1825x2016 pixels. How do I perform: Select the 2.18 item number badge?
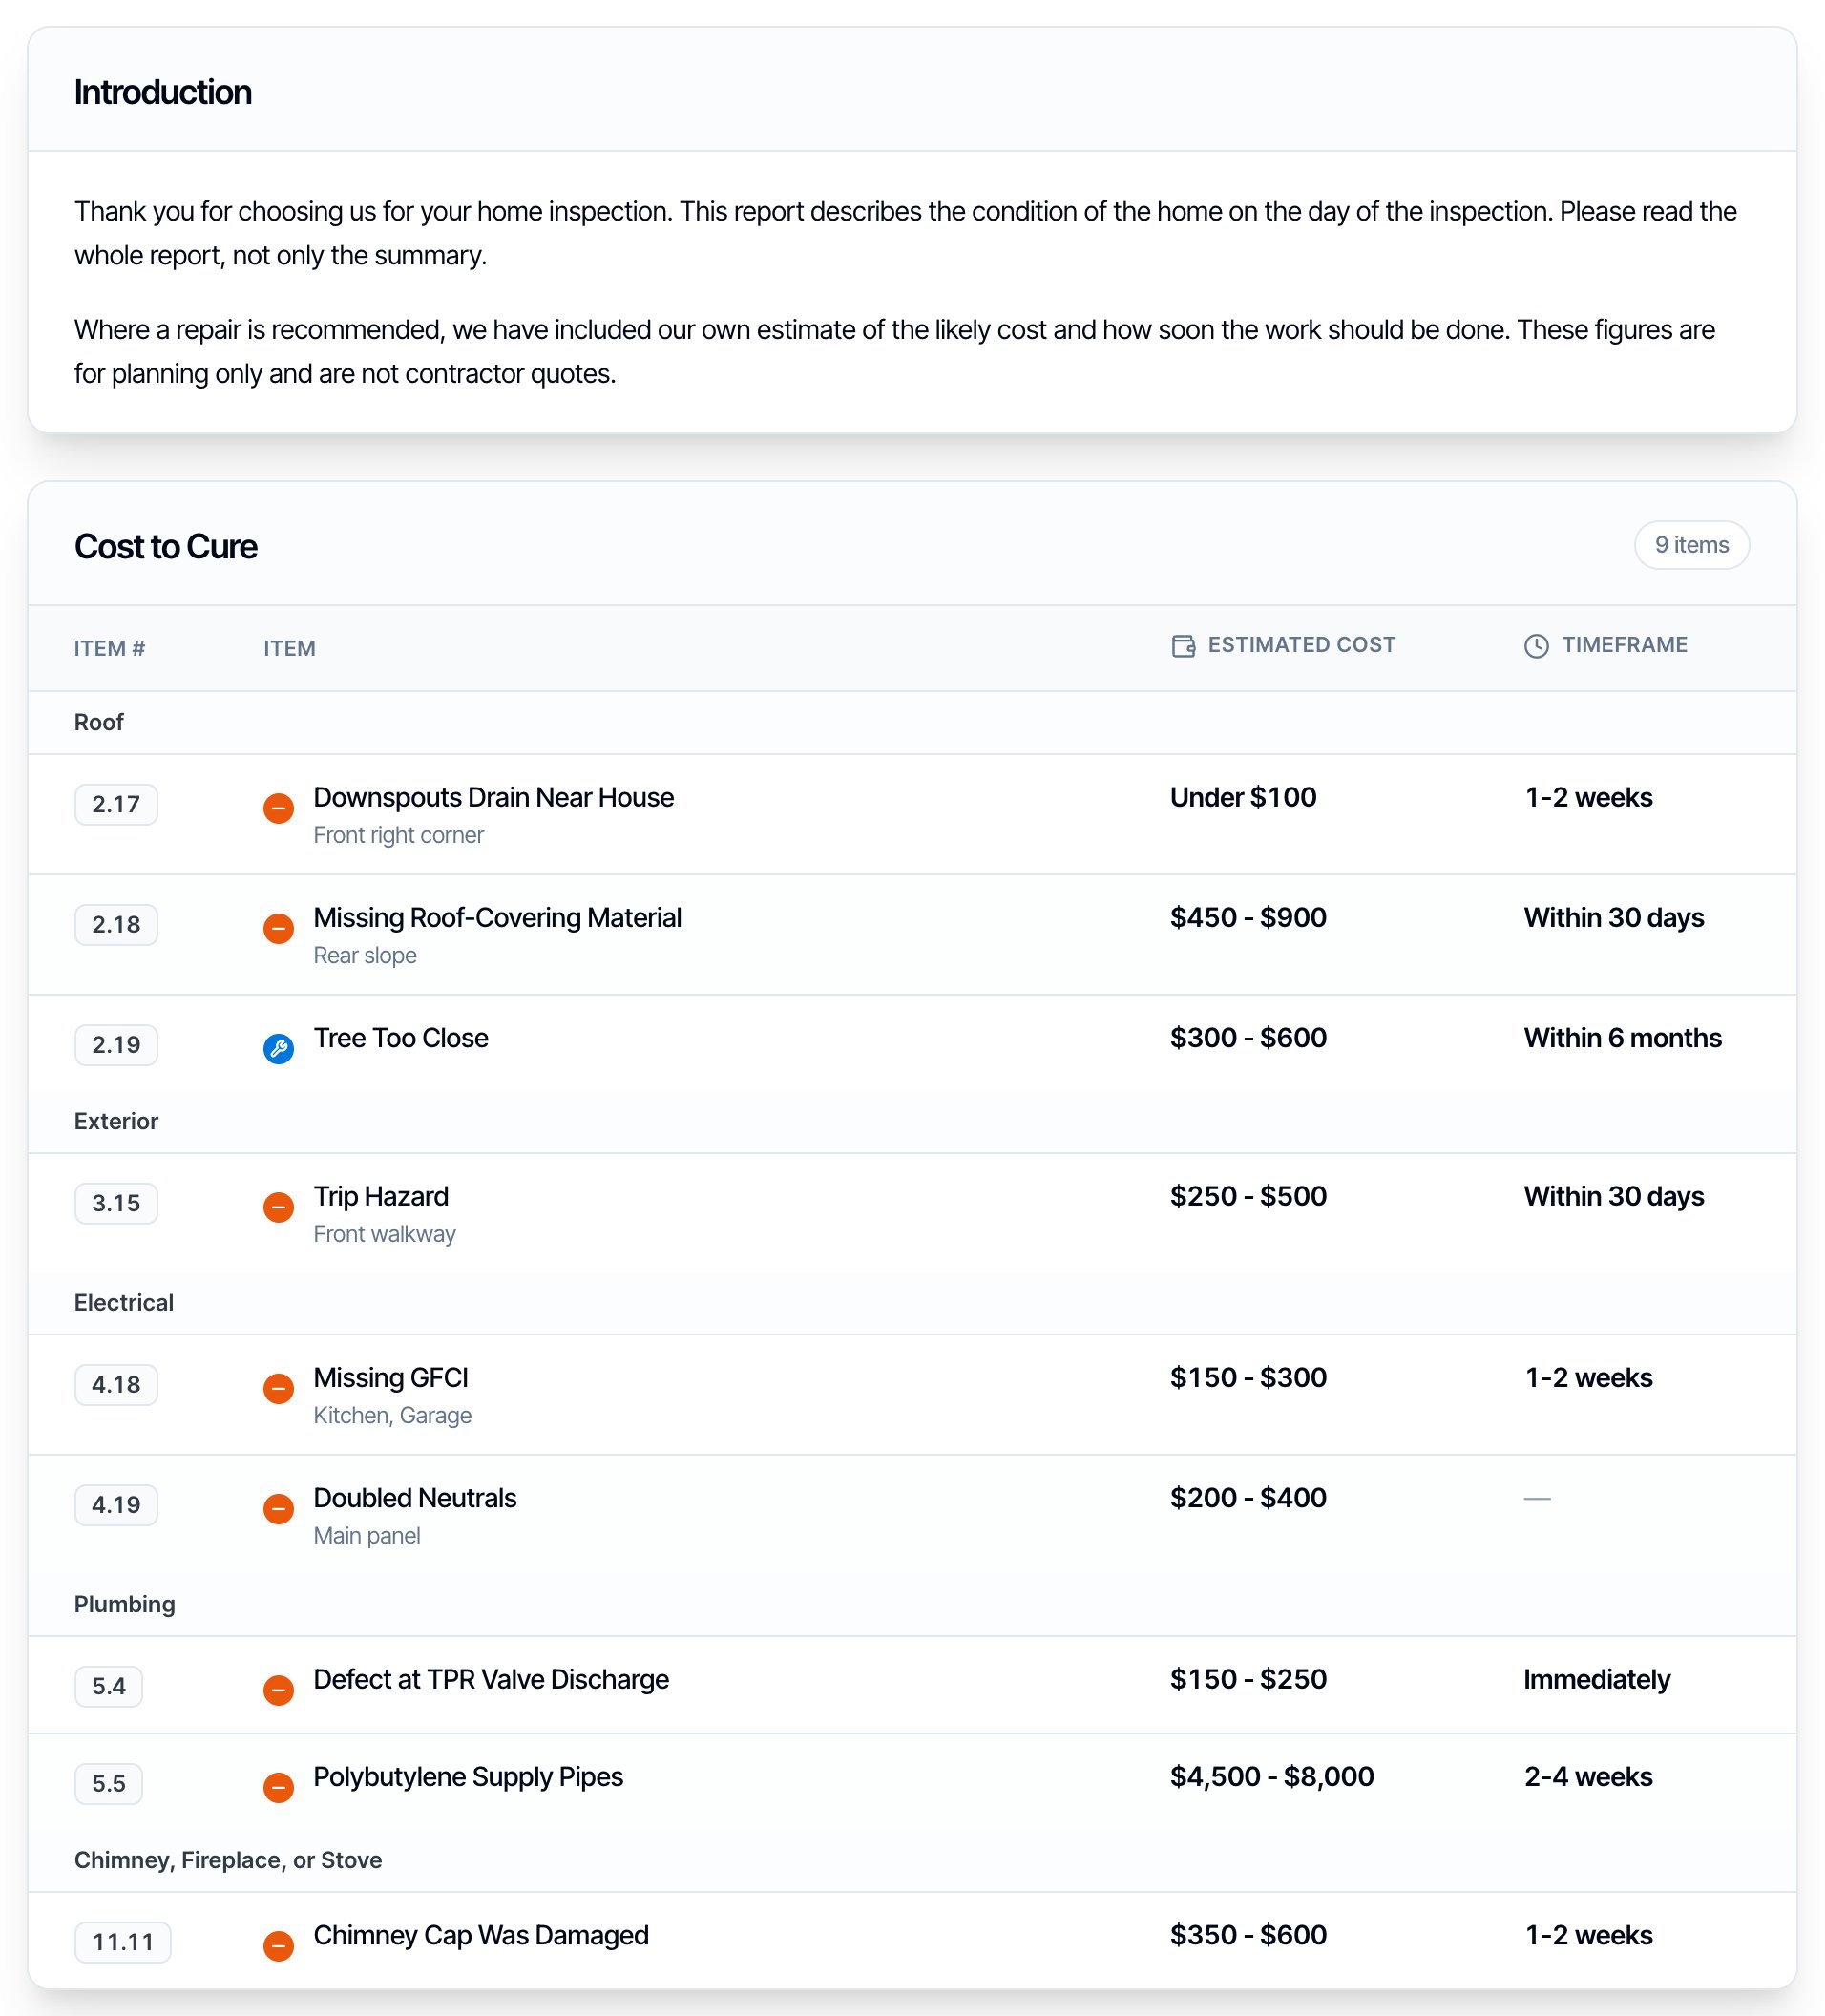pyautogui.click(x=116, y=924)
